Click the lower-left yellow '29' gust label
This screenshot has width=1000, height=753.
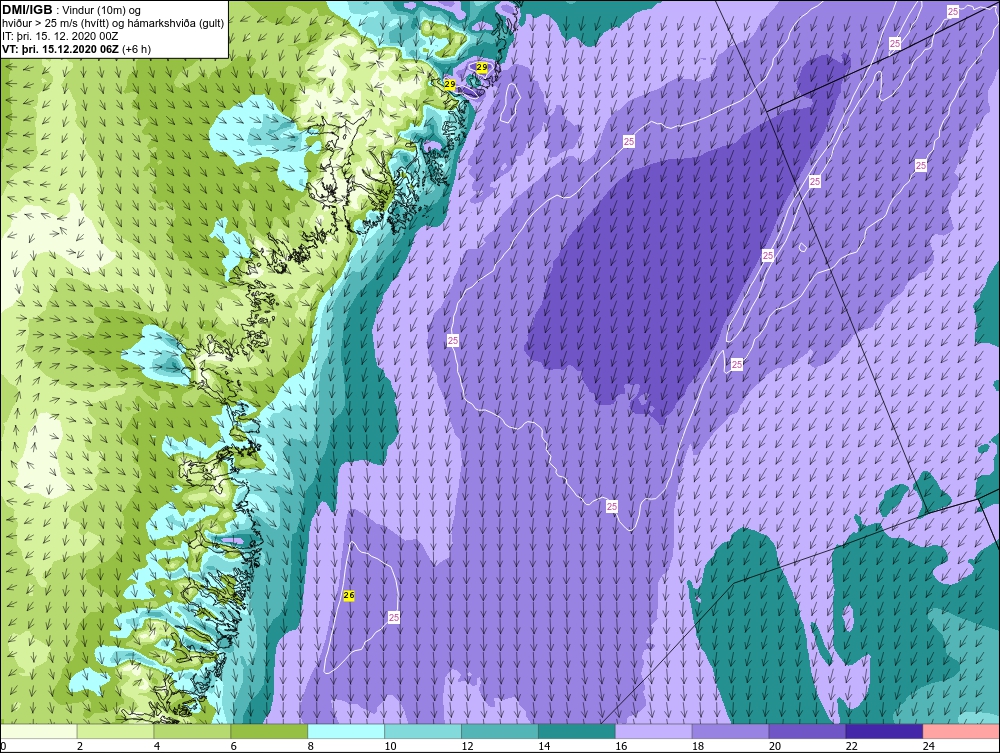[x=450, y=84]
